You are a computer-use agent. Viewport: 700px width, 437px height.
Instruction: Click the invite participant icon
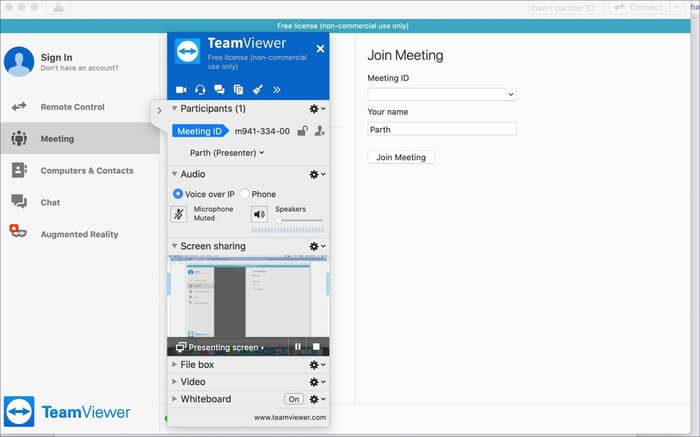(319, 131)
